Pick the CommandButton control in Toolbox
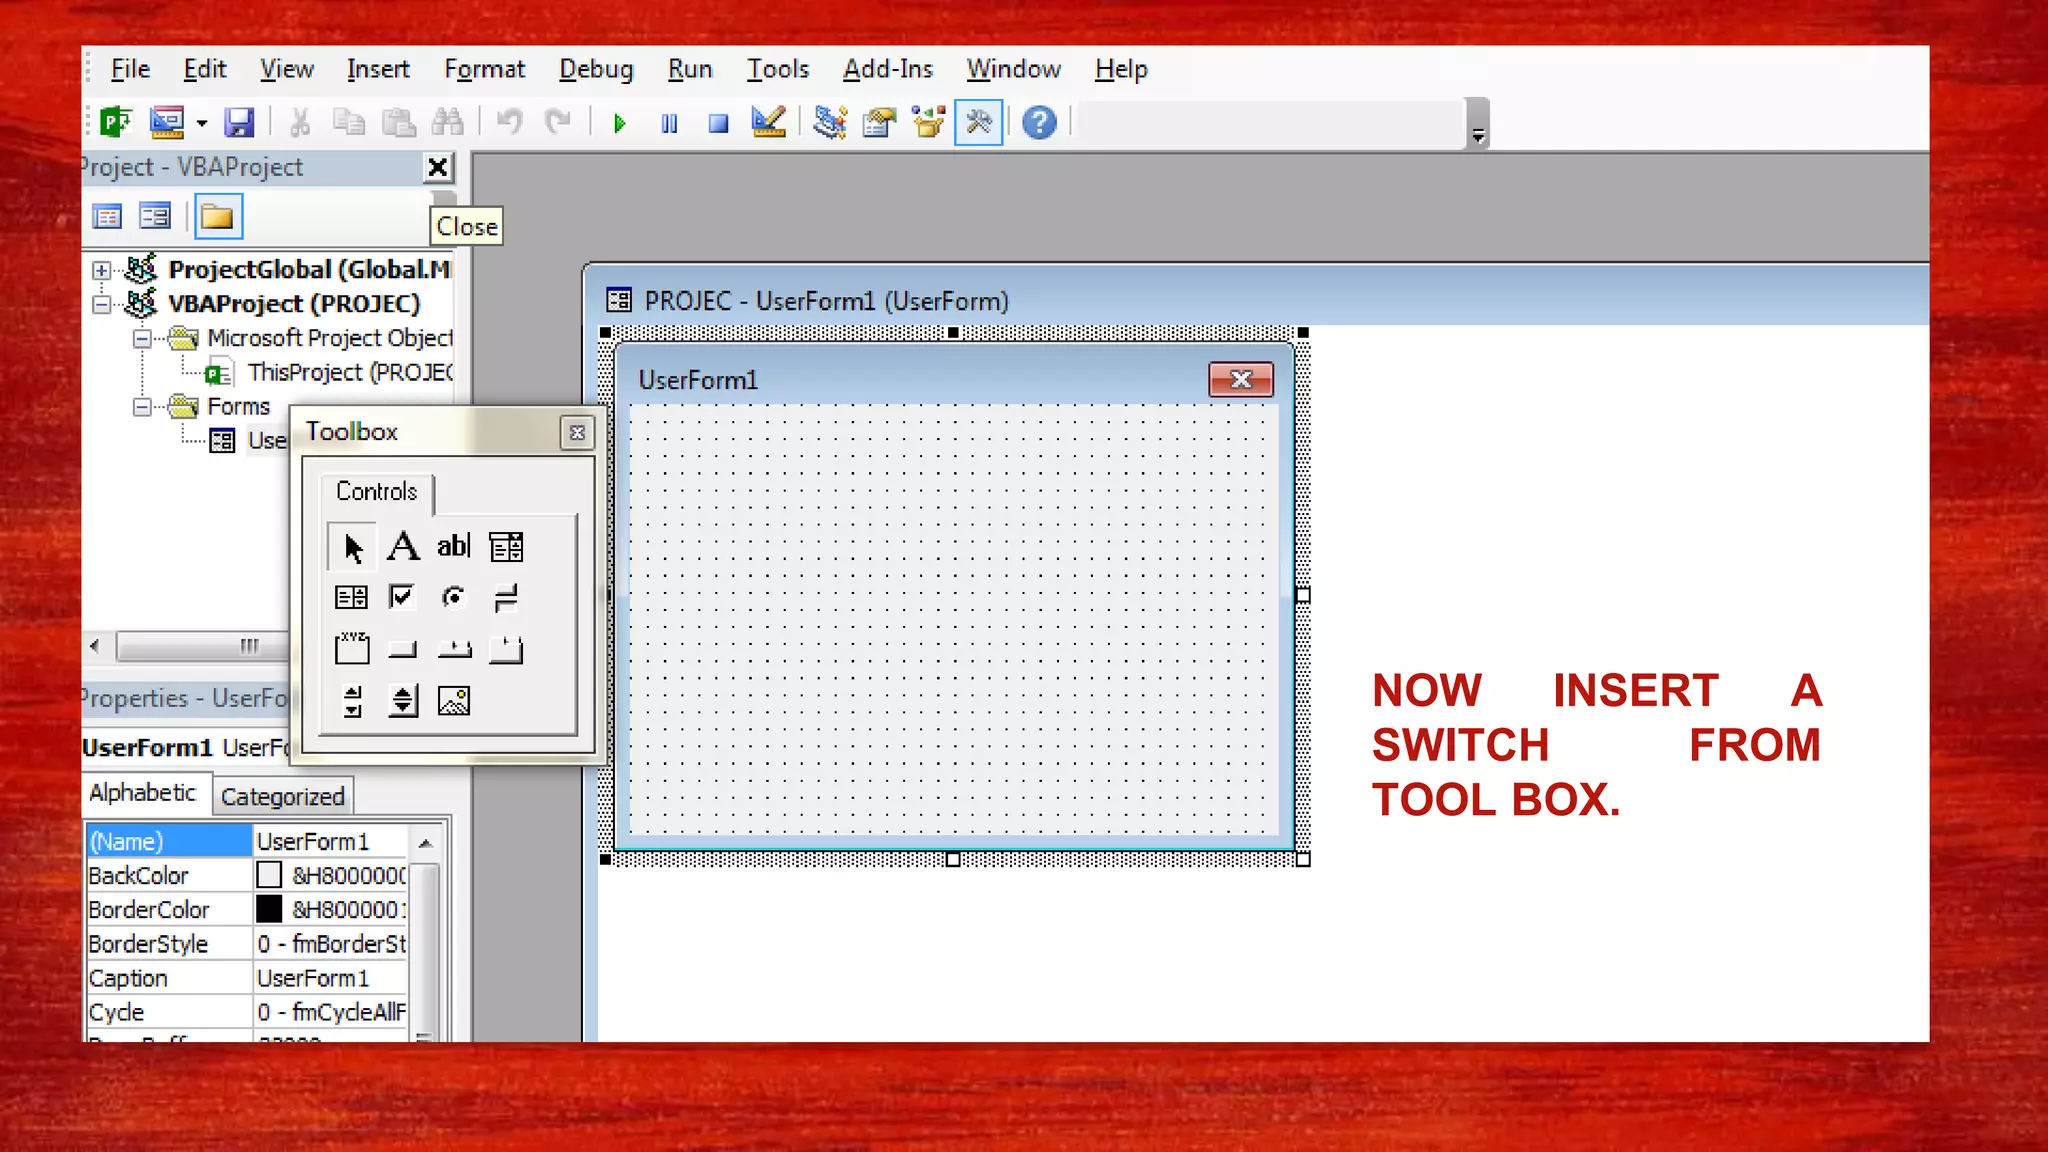 coord(403,650)
